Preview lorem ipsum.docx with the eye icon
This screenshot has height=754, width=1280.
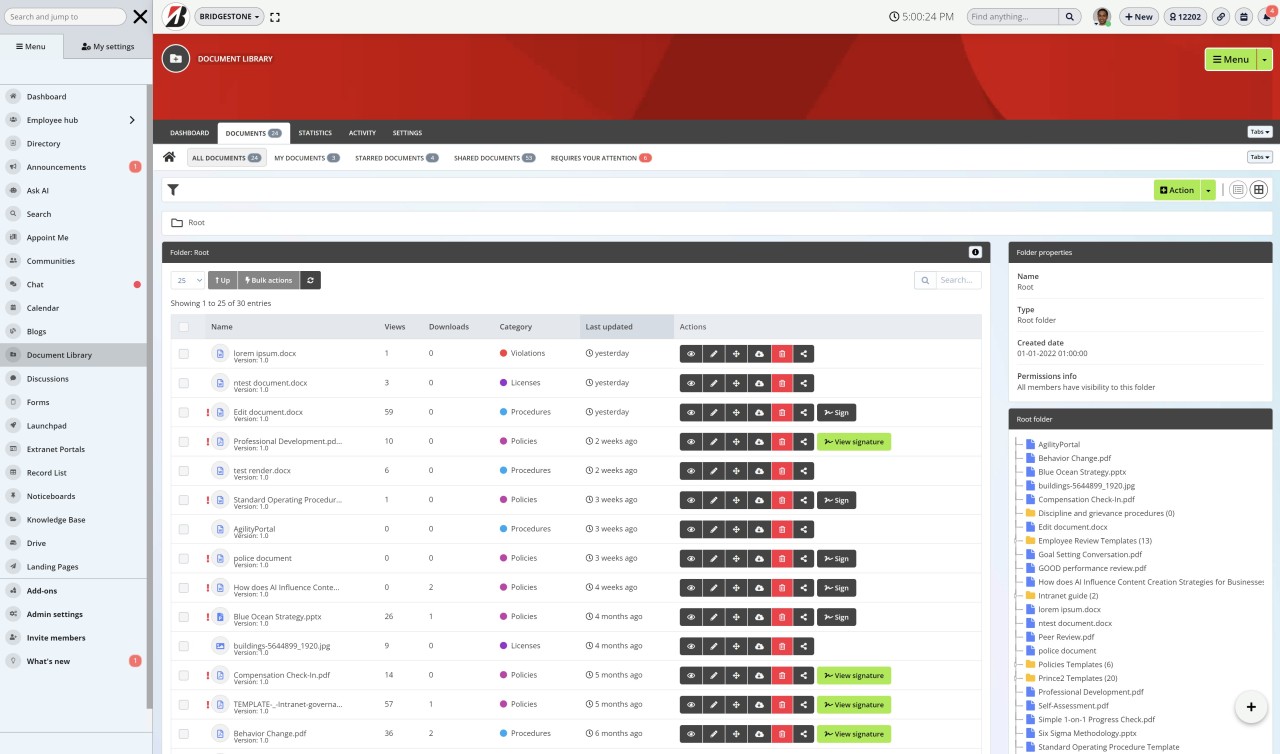691,353
